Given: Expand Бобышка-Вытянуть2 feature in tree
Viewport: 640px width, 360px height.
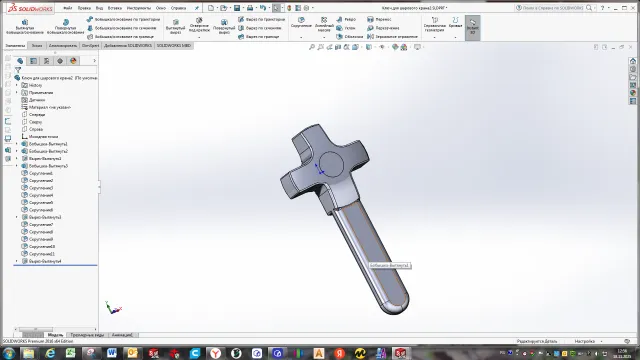Looking at the screenshot, I should (17, 151).
